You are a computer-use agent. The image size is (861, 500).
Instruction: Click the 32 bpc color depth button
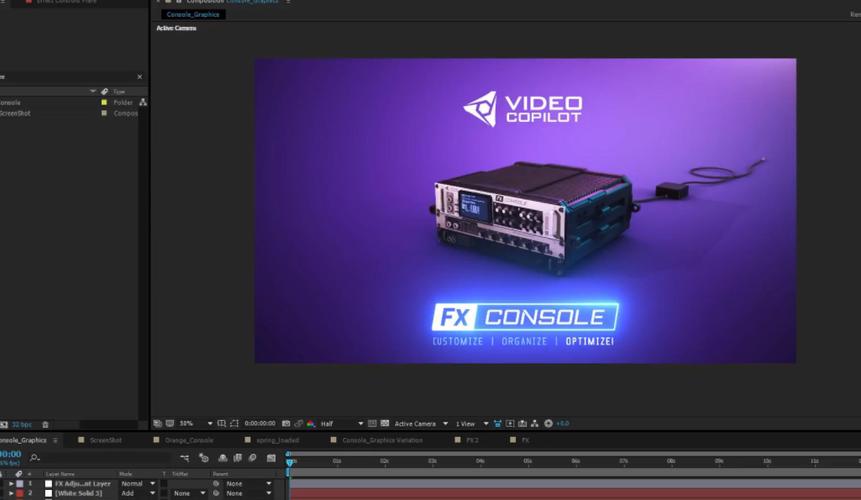(x=21, y=425)
